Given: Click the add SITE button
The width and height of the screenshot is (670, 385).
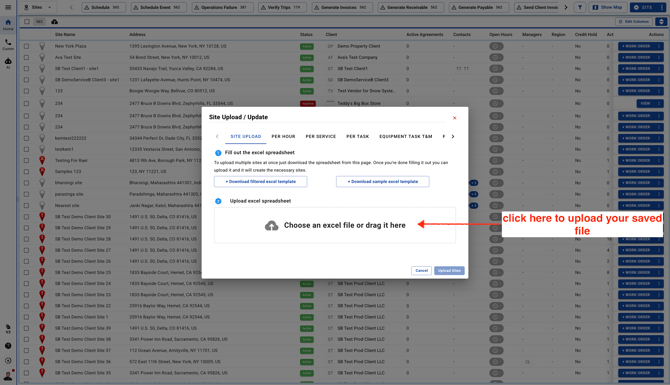Looking at the screenshot, I should click(x=644, y=7).
